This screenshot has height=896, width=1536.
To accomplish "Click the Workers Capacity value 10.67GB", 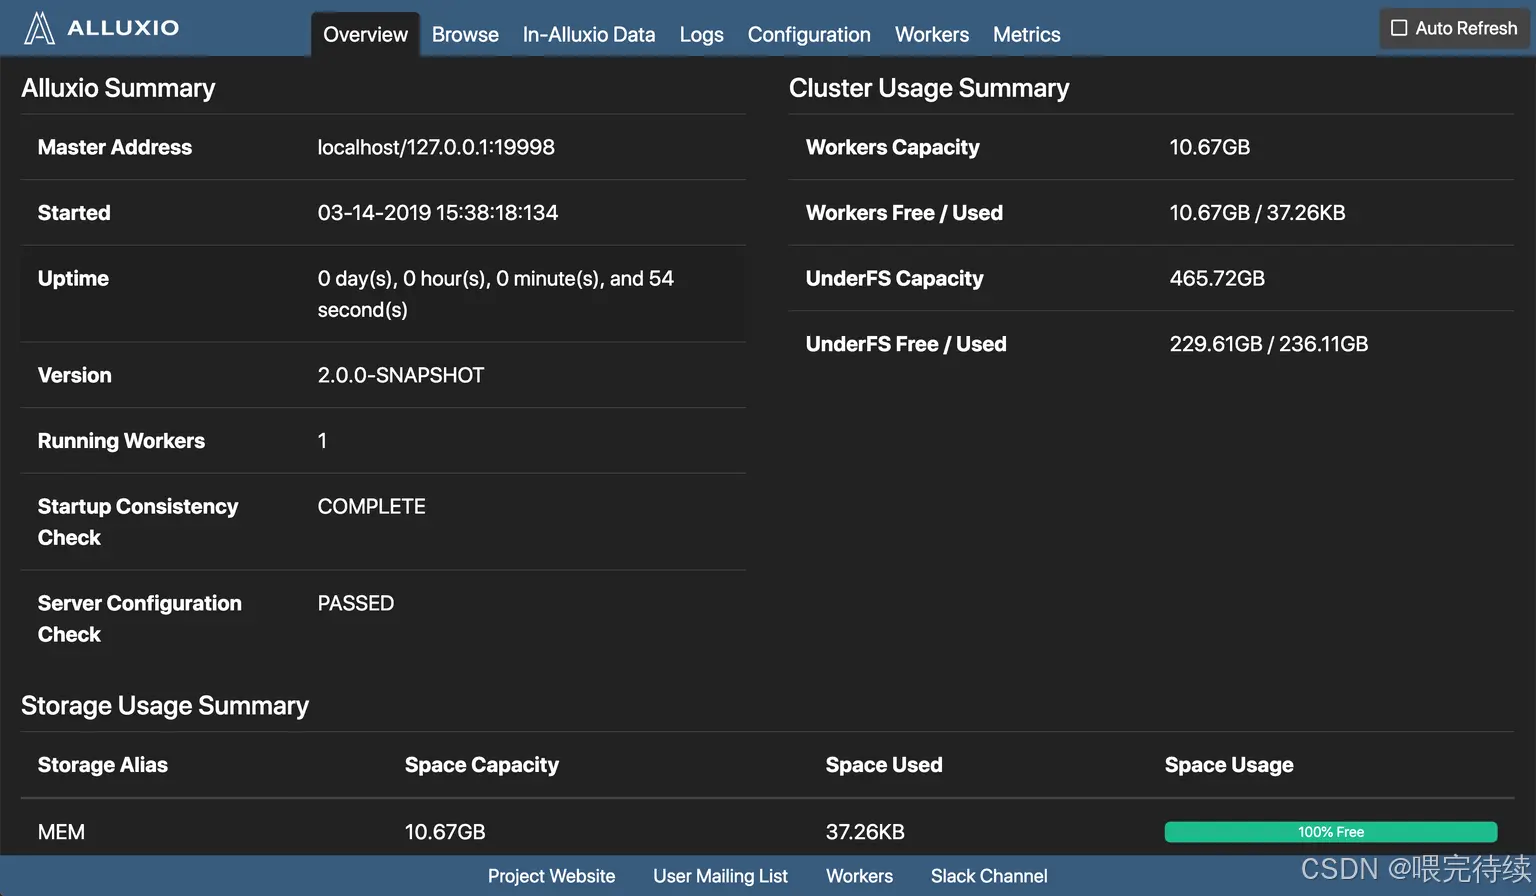I will [1210, 147].
